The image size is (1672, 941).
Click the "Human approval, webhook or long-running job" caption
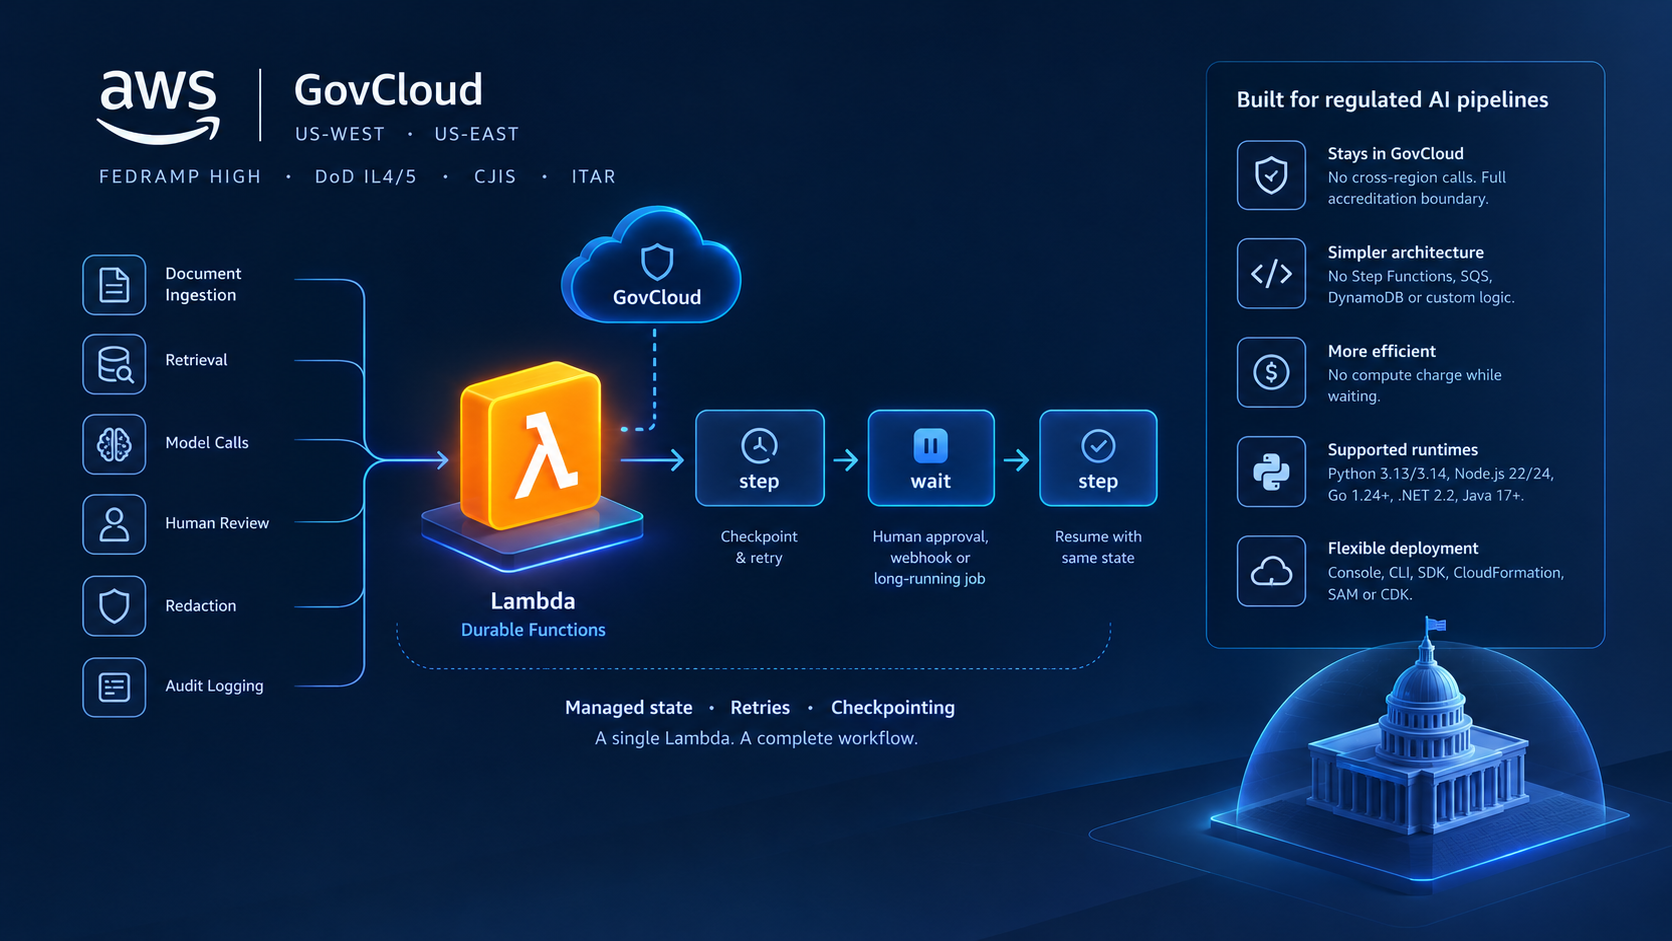tap(930, 558)
